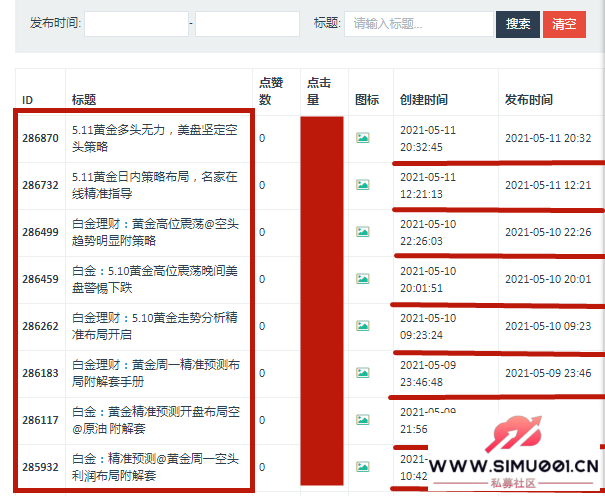Select the image icon in row 286499
Image resolution: width=605 pixels, height=496 pixels.
click(362, 232)
